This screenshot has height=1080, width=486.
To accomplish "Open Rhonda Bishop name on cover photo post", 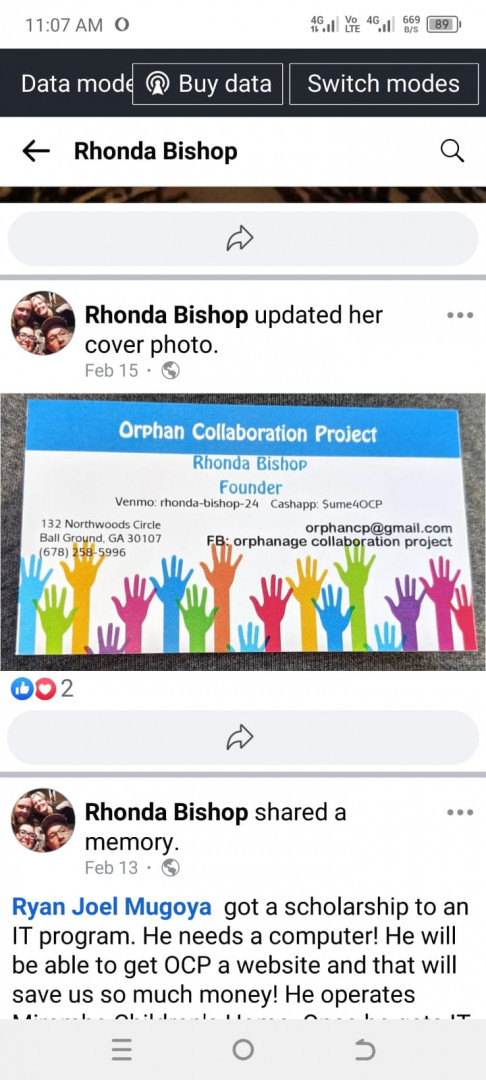I will tap(166, 315).
